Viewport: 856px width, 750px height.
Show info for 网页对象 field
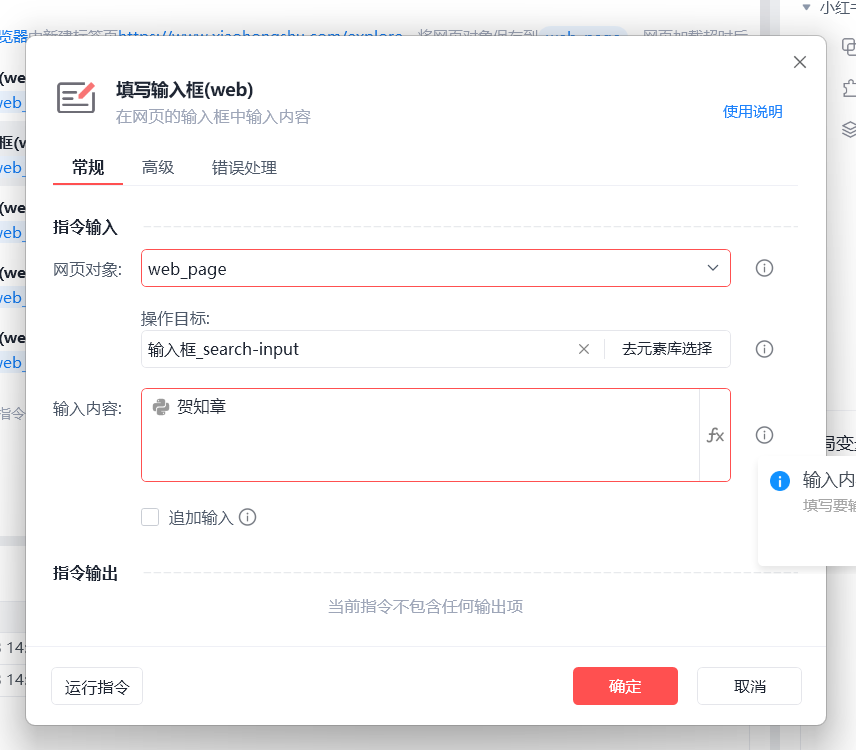tap(764, 268)
